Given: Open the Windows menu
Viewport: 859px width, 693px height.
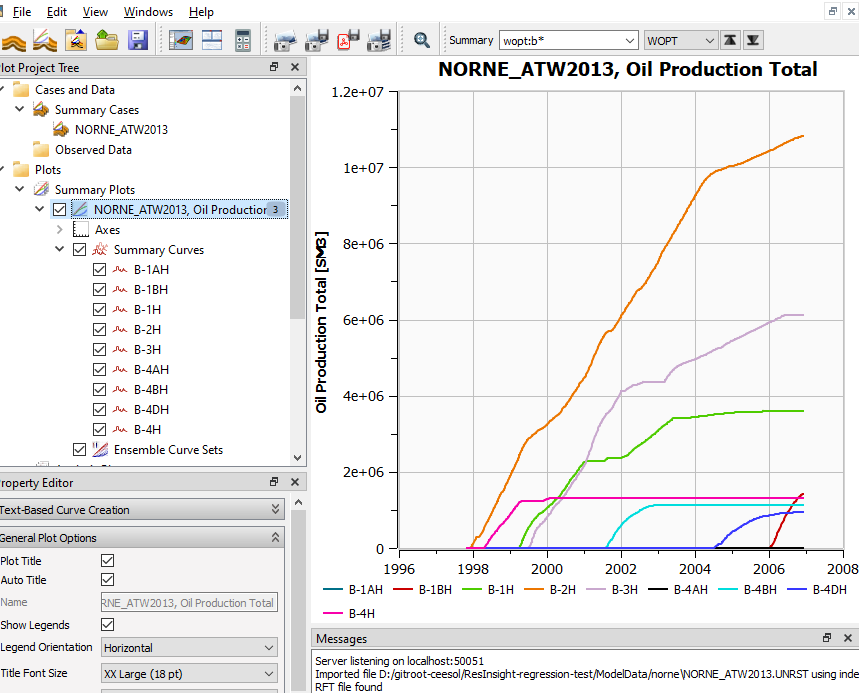Looking at the screenshot, I should pyautogui.click(x=148, y=11).
